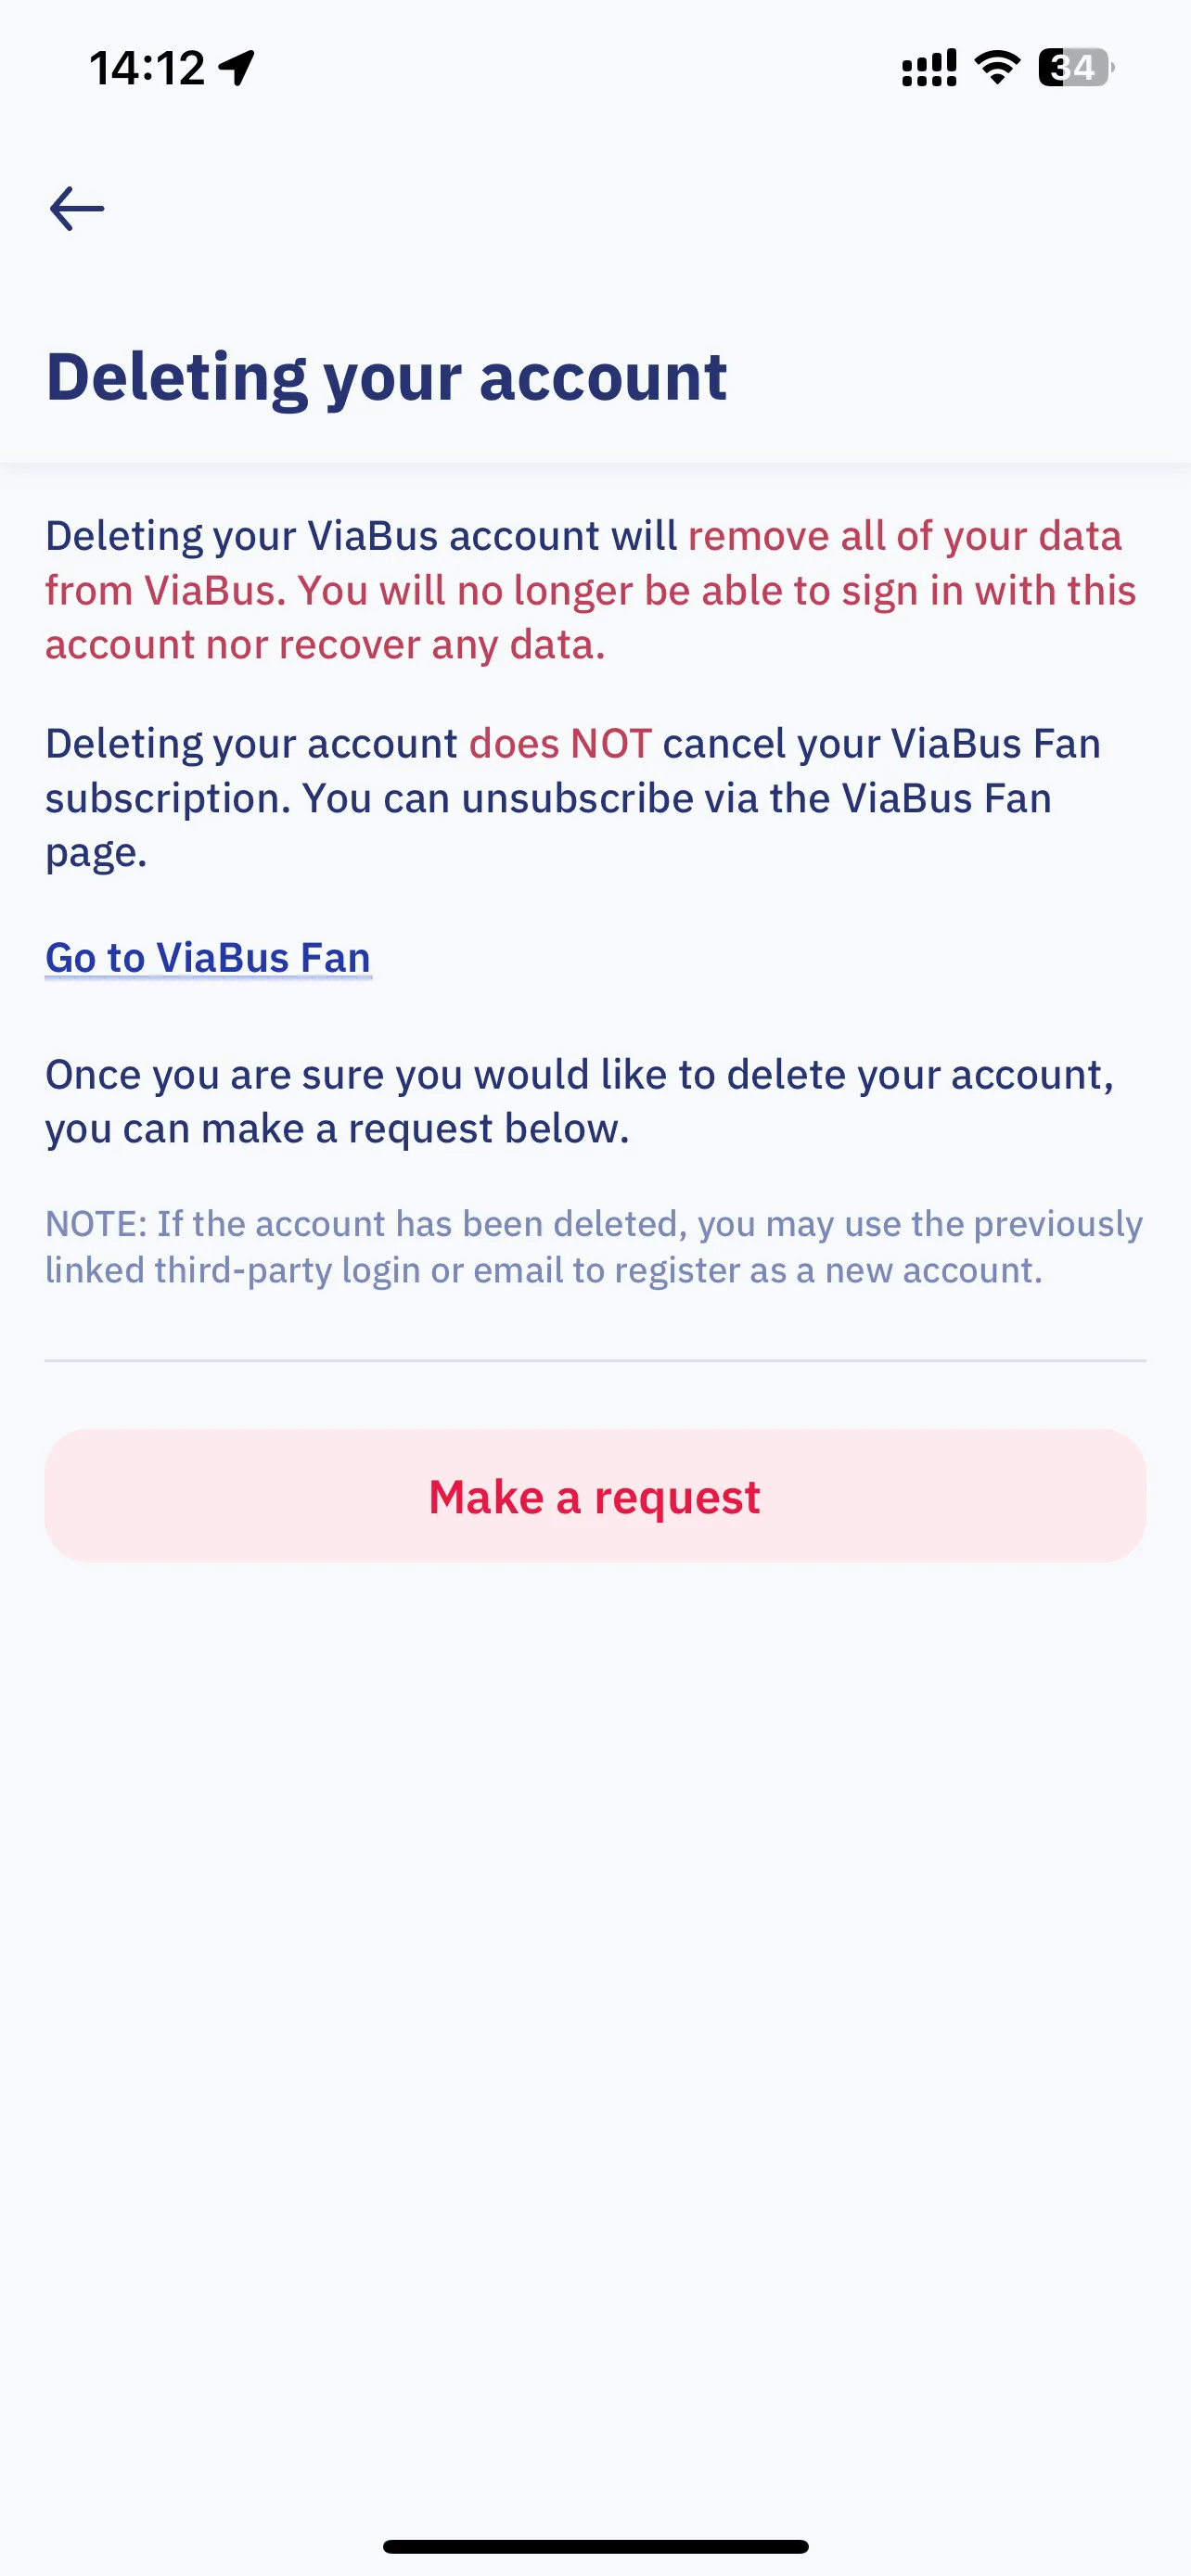Tap the 'linked third-party login' note line

click(x=544, y=1270)
